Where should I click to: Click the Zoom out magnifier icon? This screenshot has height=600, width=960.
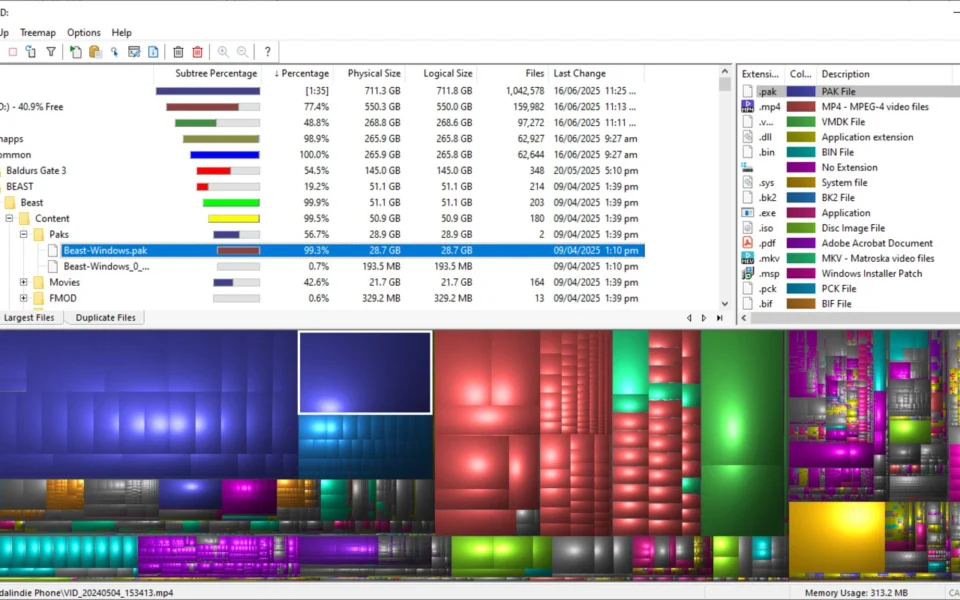click(x=242, y=52)
